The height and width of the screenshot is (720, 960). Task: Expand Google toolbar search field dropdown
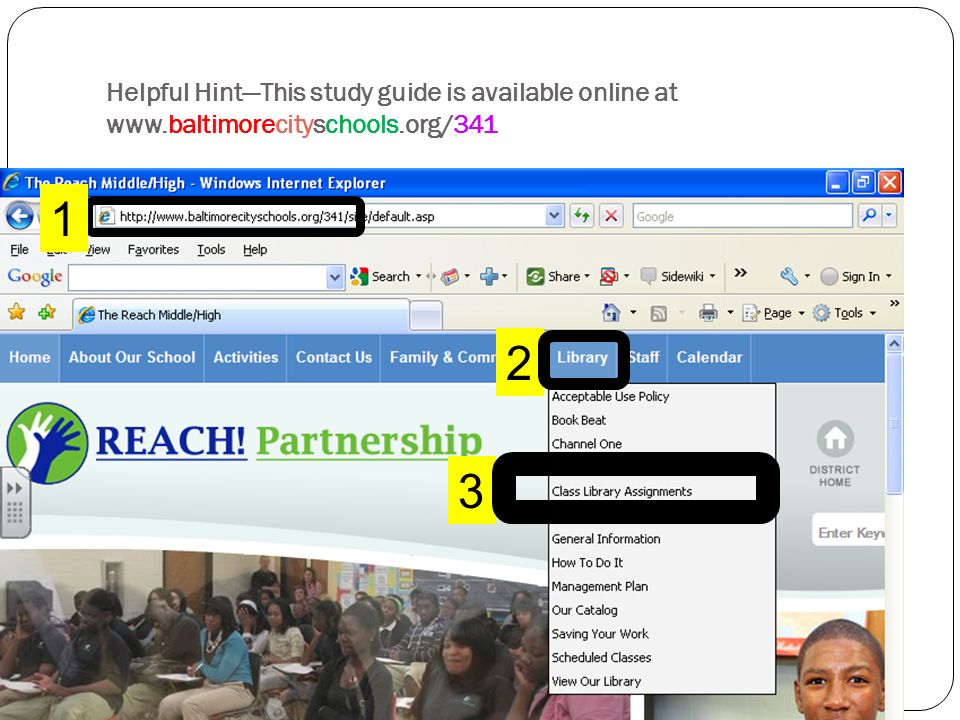(335, 277)
